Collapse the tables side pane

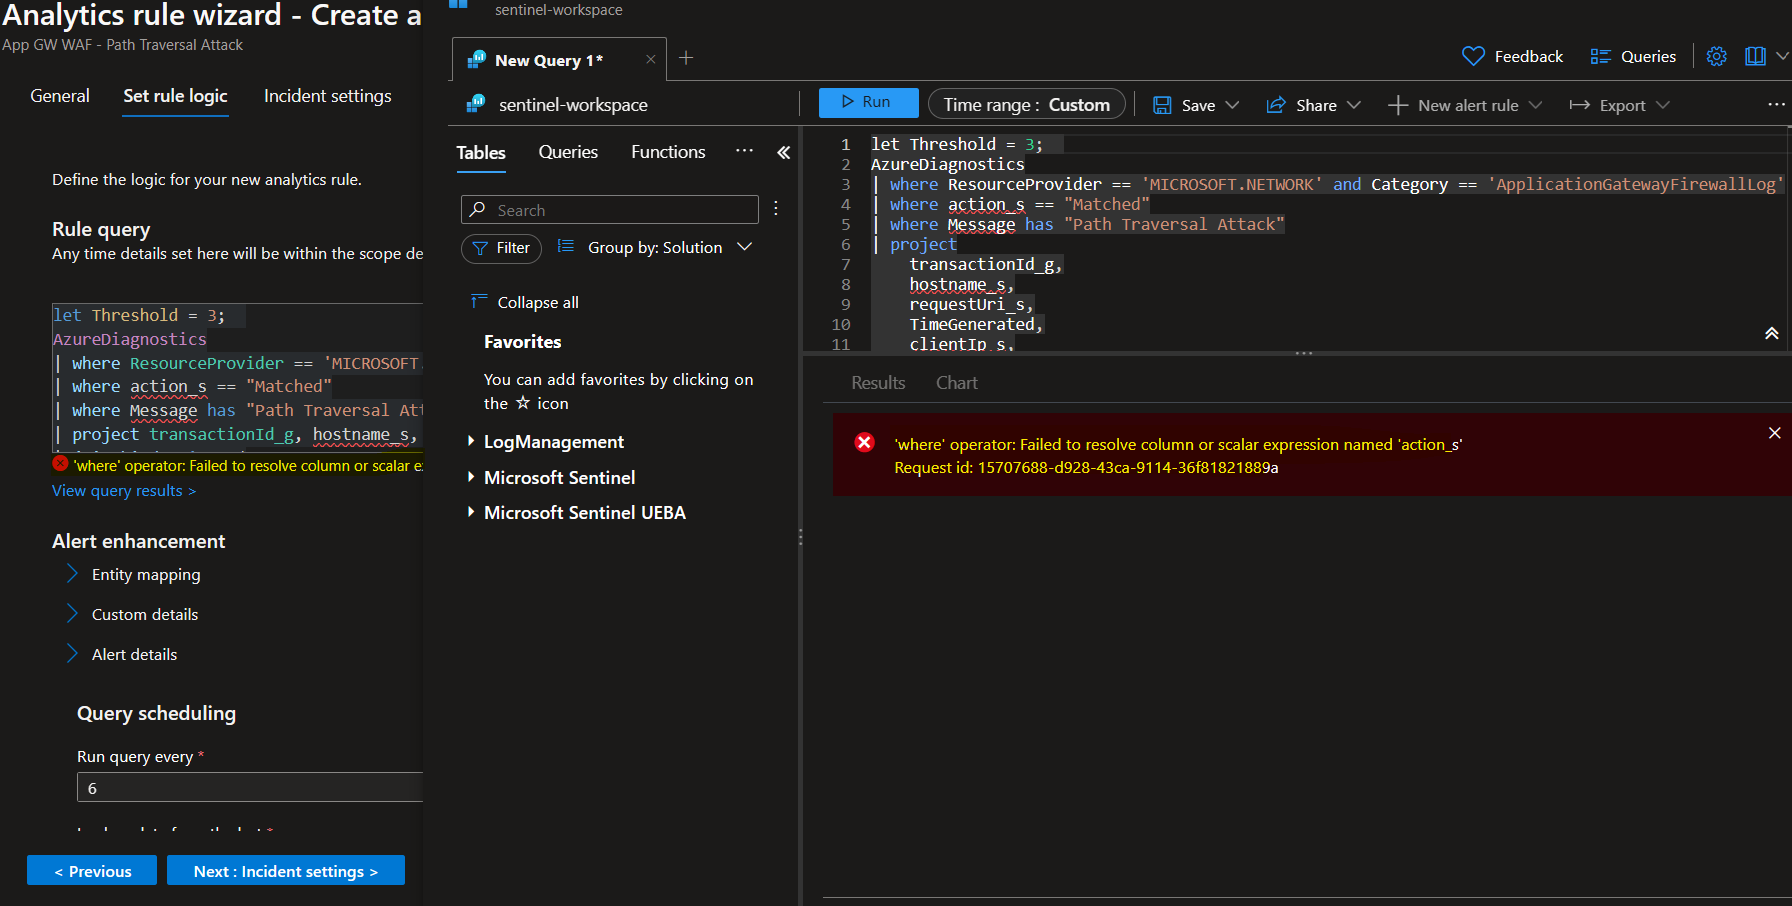tap(784, 153)
